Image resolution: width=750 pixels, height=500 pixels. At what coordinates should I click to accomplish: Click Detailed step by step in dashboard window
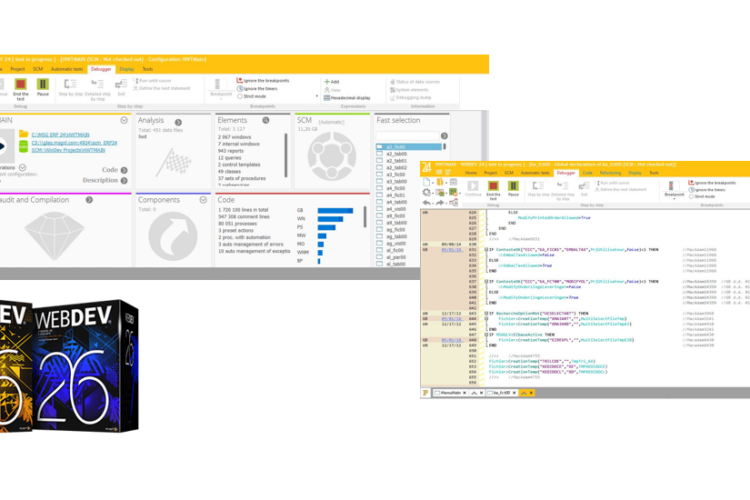(97, 89)
